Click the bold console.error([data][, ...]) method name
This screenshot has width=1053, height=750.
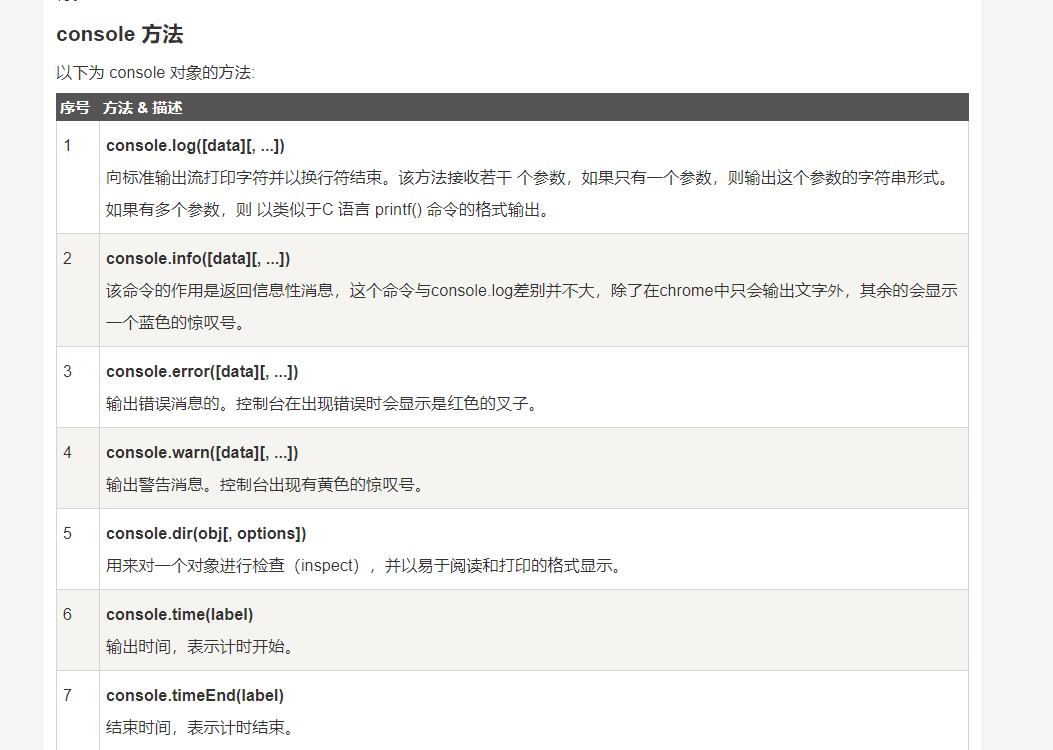click(x=202, y=372)
